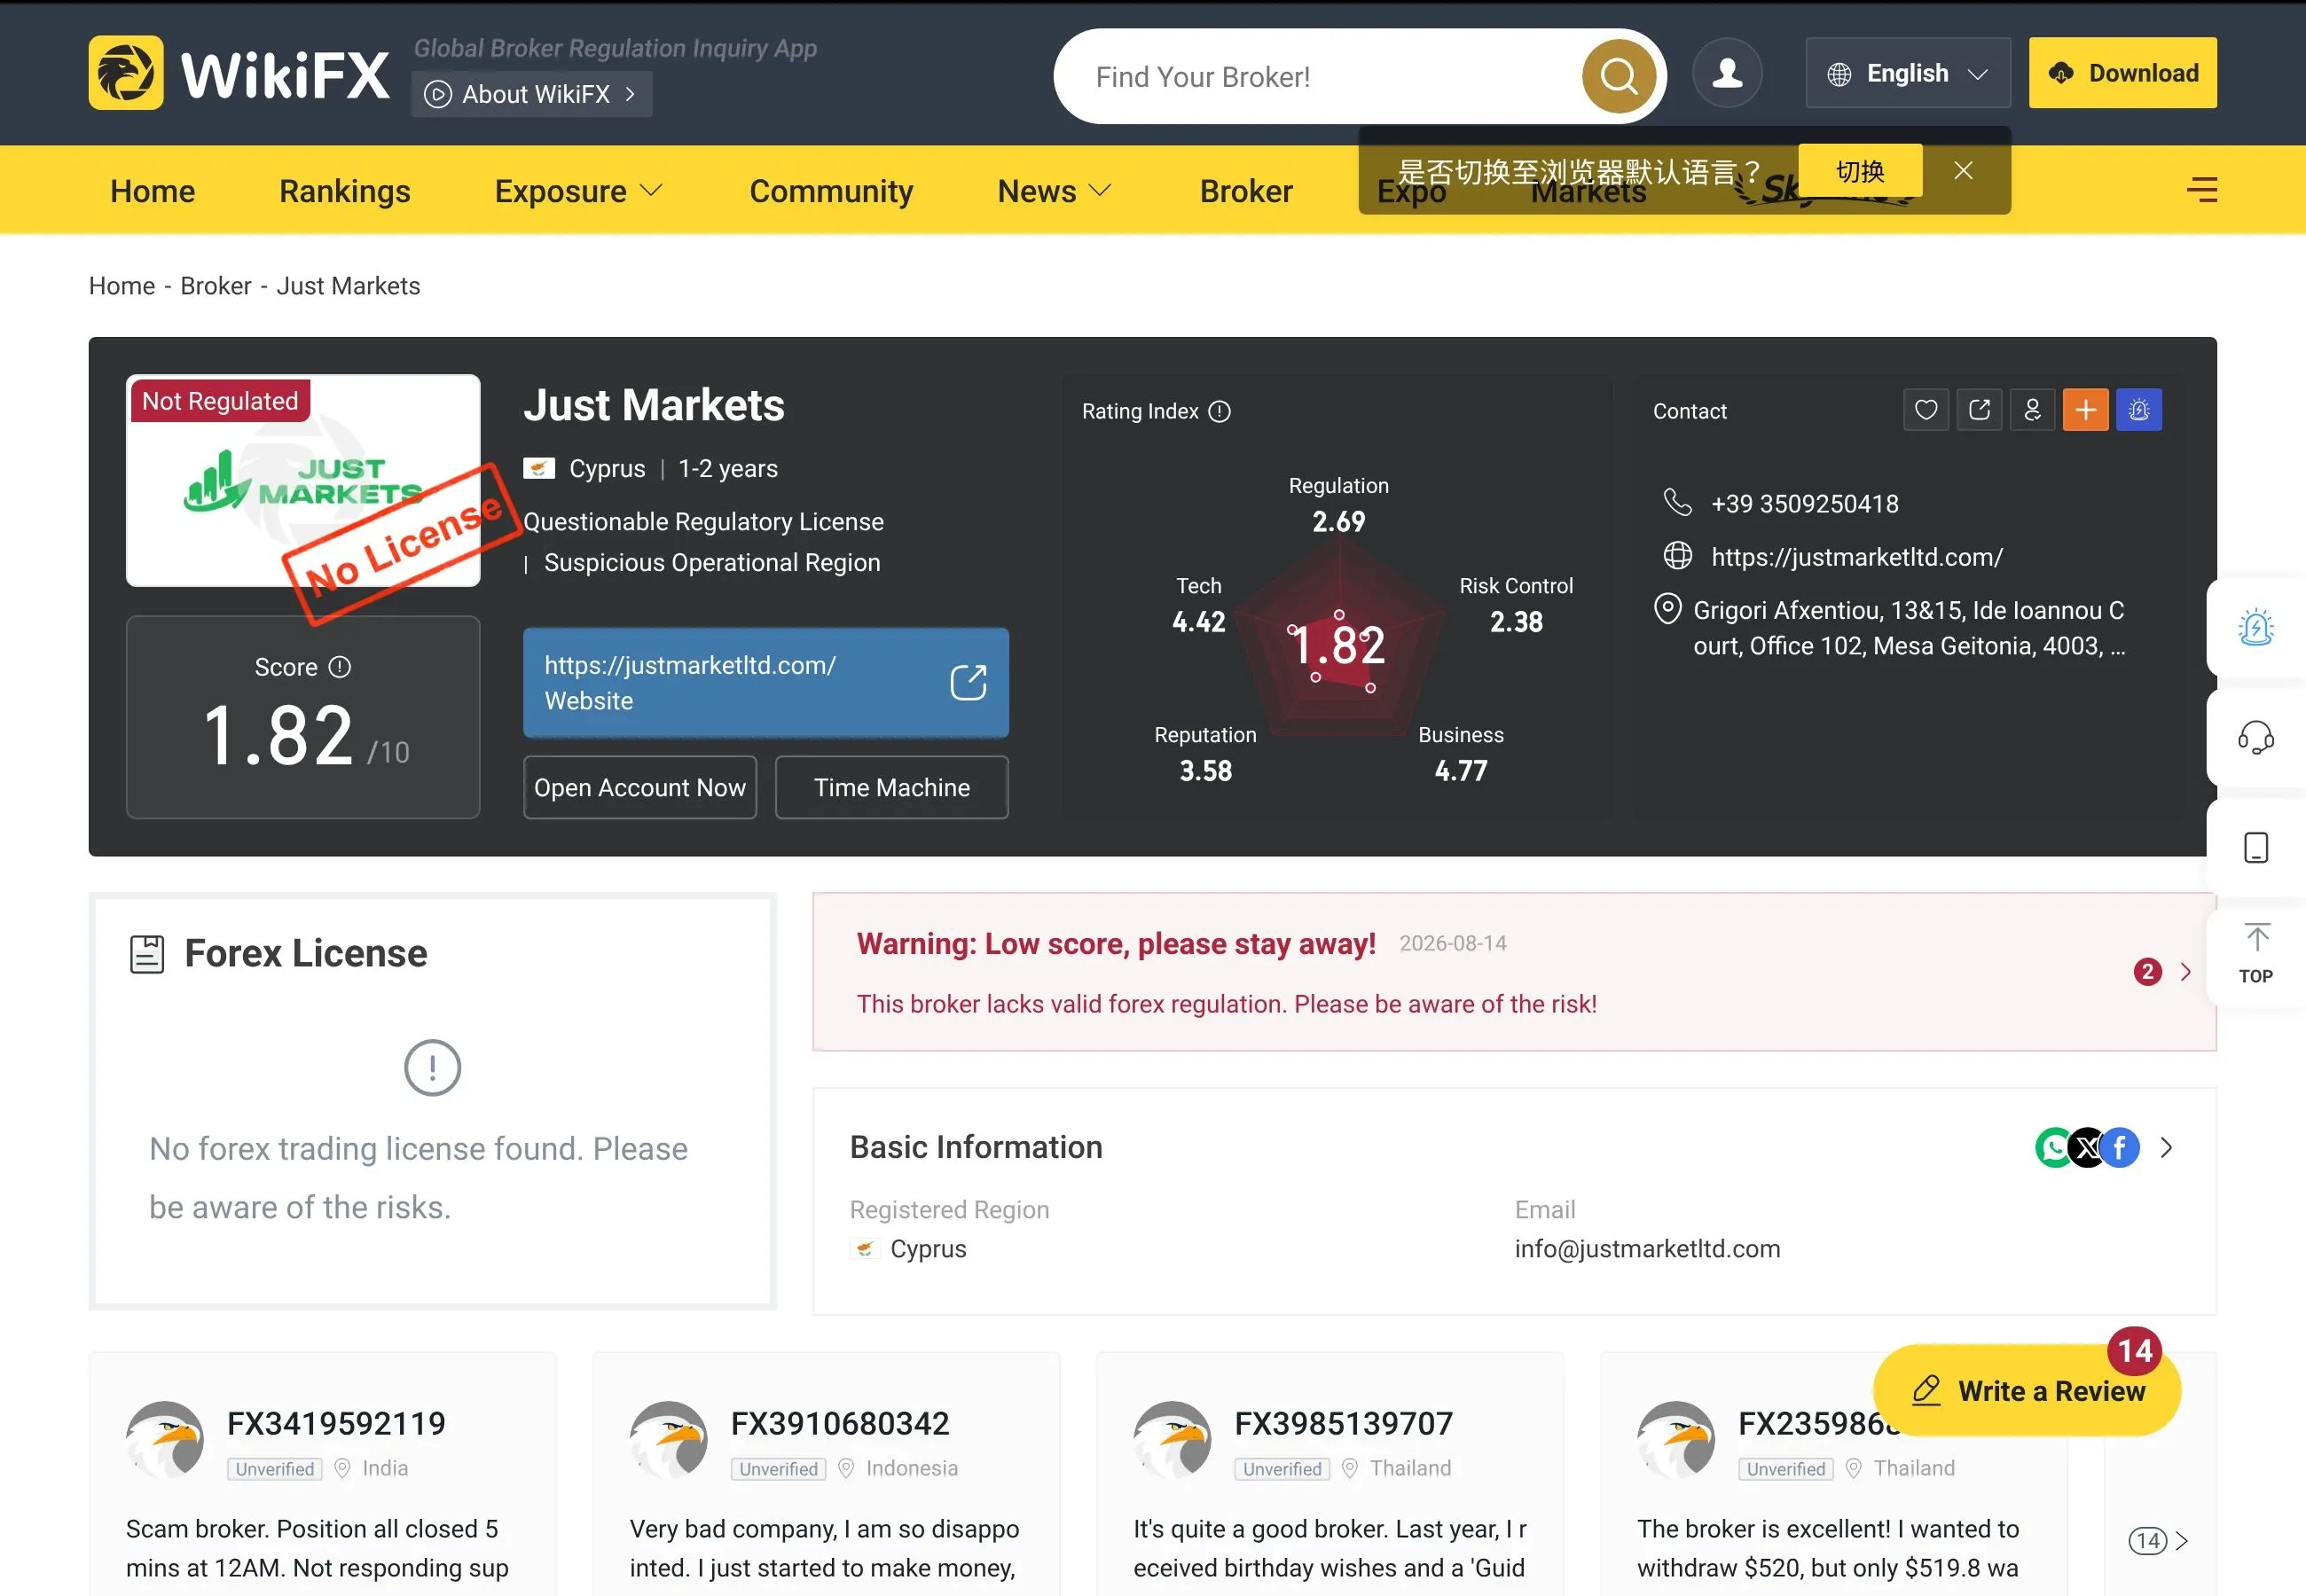Click the email info@justmarketltd.com
This screenshot has height=1596, width=2306.
(x=1647, y=1249)
